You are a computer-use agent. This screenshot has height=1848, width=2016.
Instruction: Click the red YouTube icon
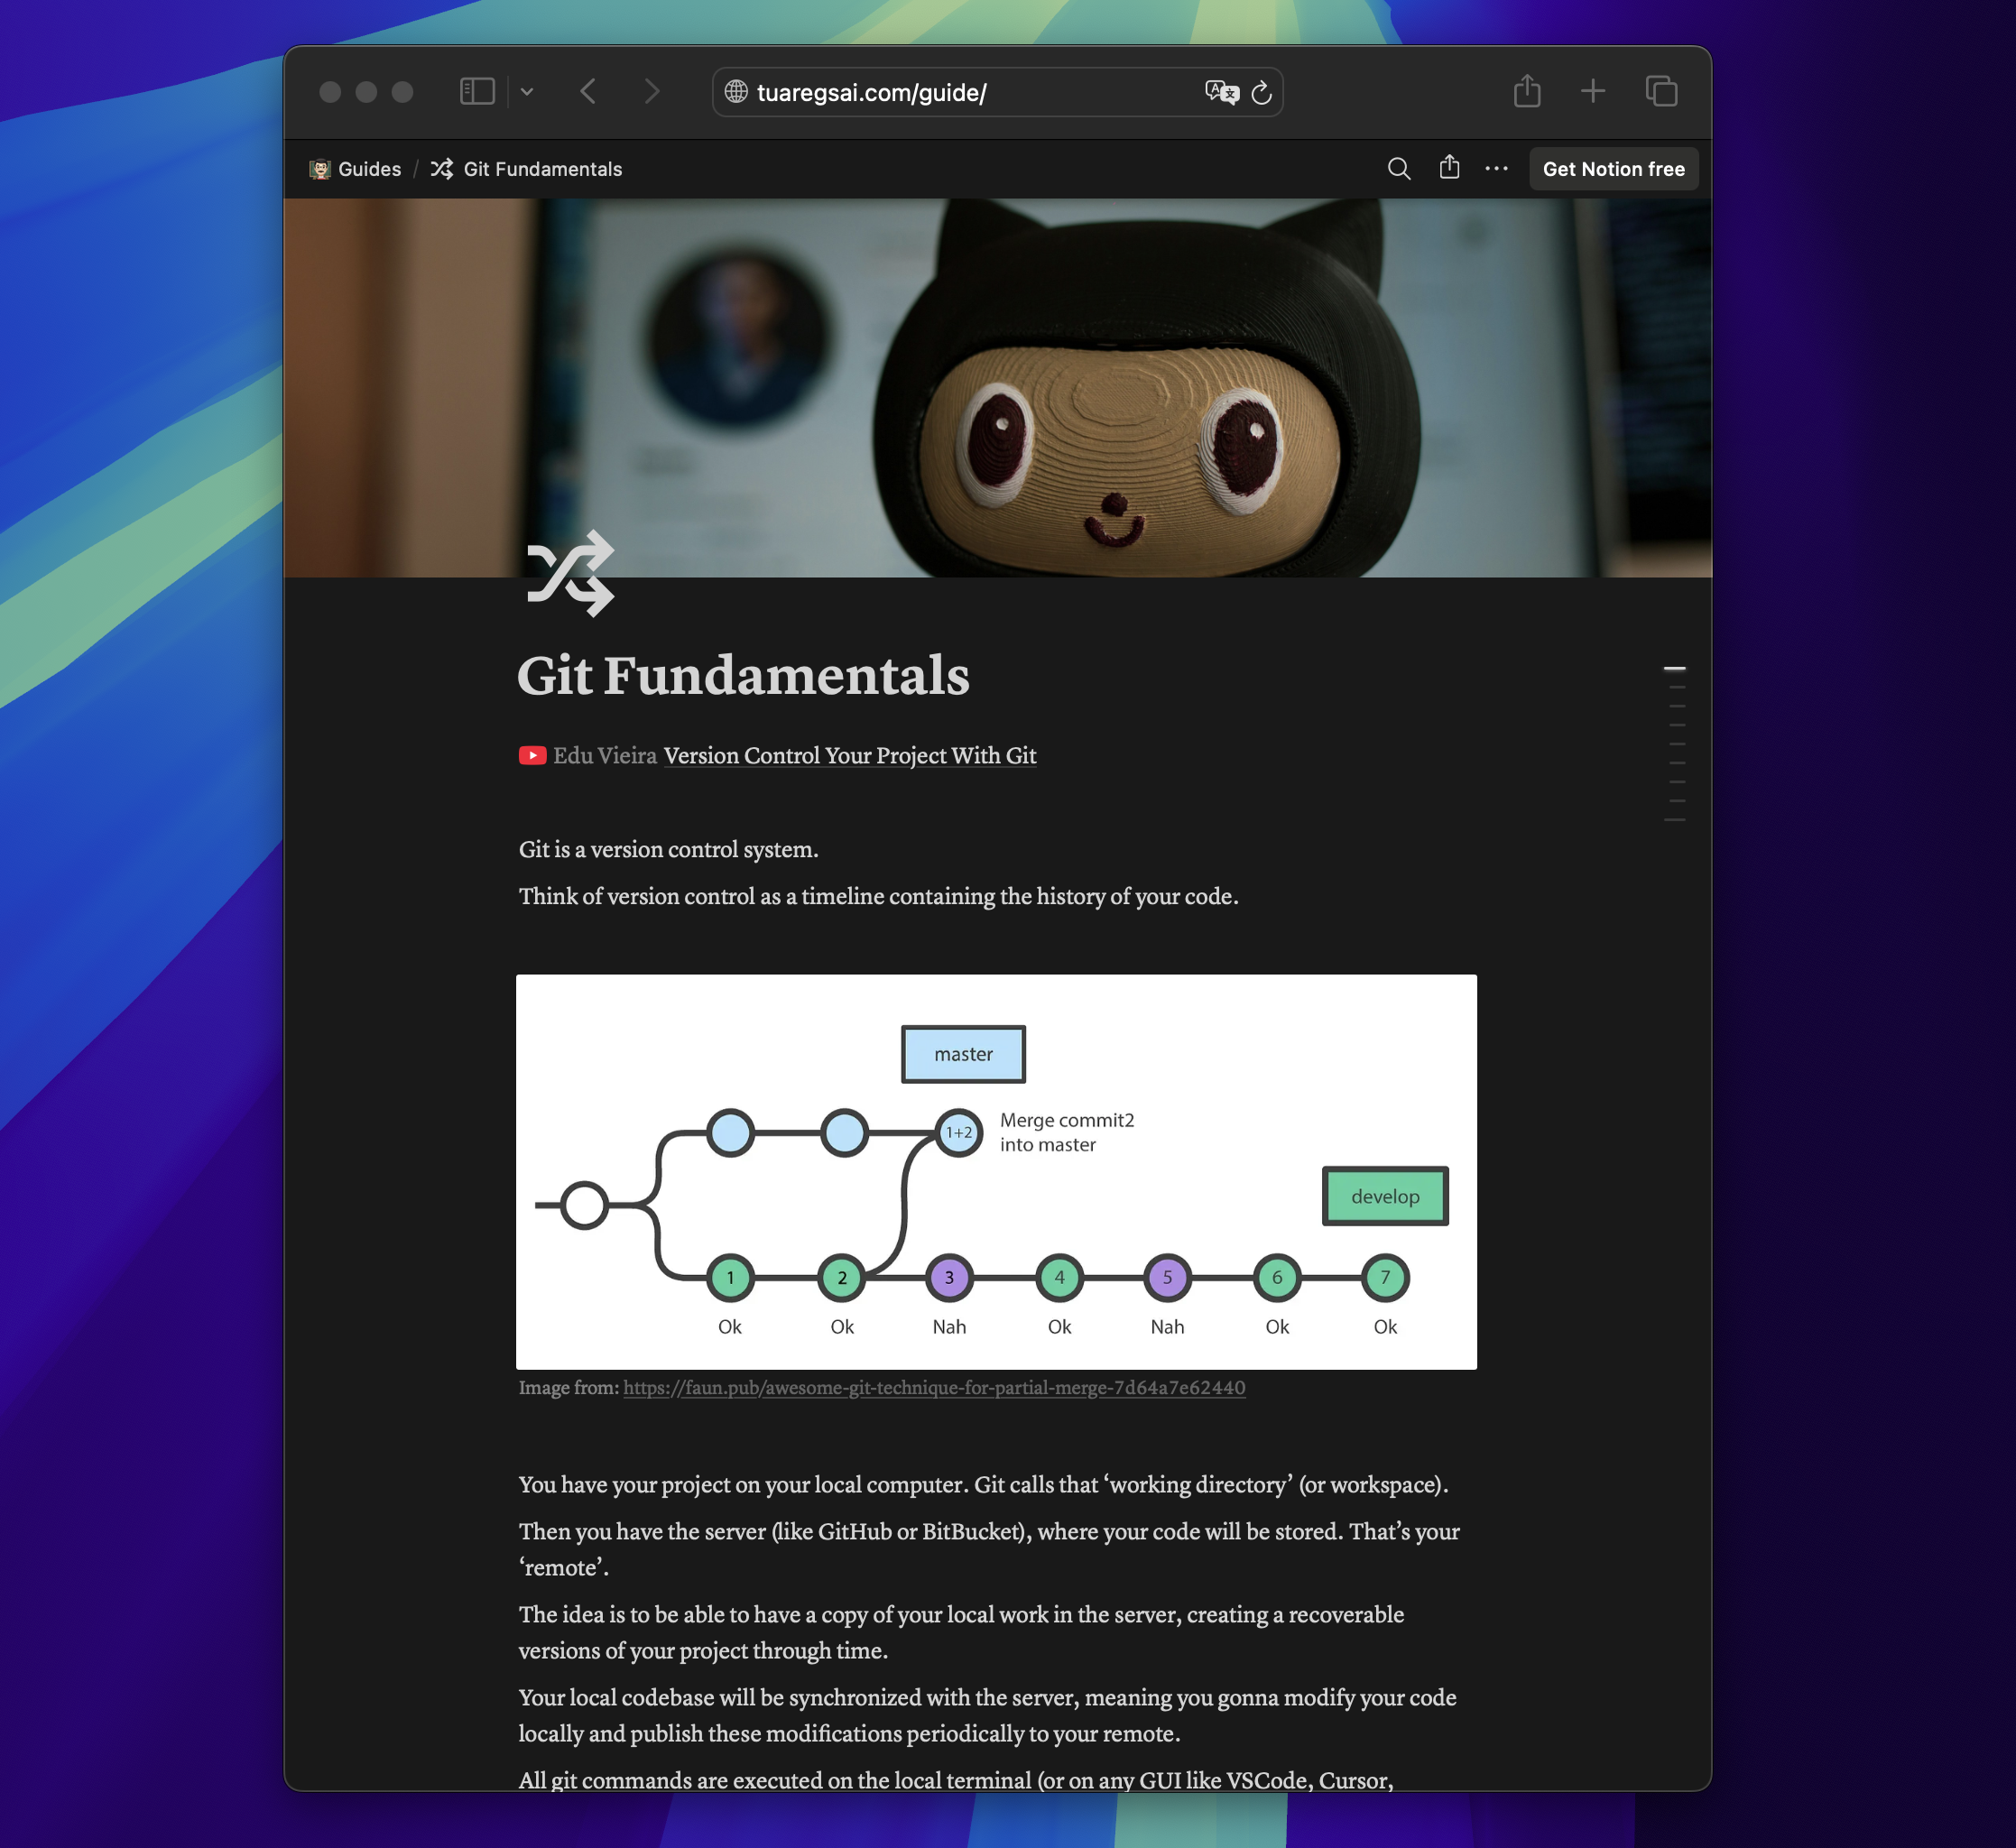tap(532, 755)
